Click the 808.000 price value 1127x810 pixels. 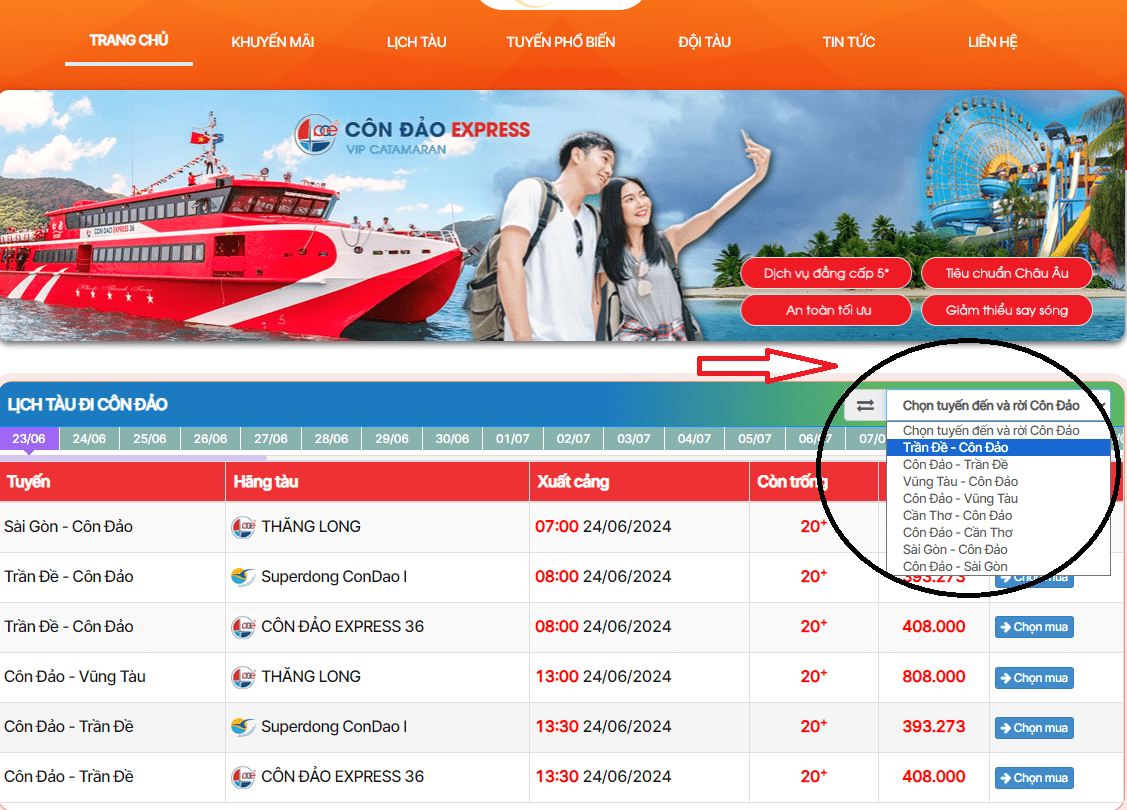click(934, 676)
